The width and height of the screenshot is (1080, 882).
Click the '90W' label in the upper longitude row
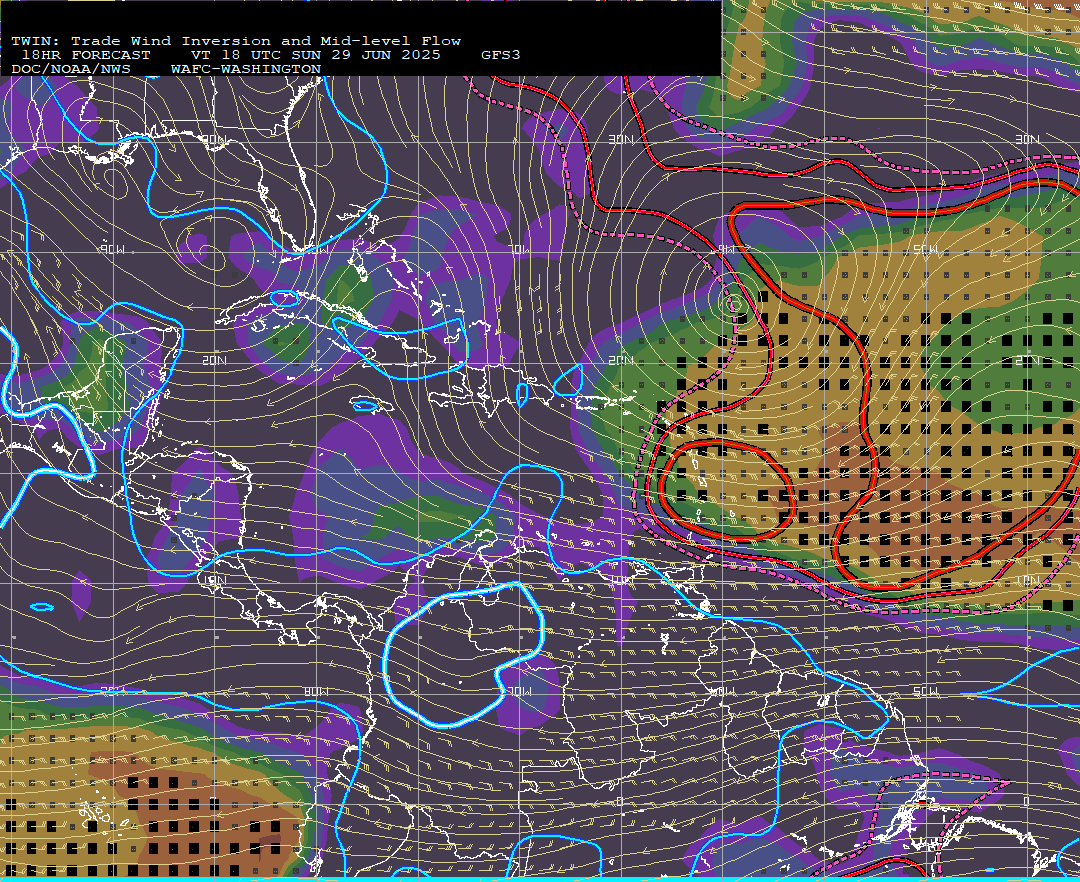tap(113, 249)
